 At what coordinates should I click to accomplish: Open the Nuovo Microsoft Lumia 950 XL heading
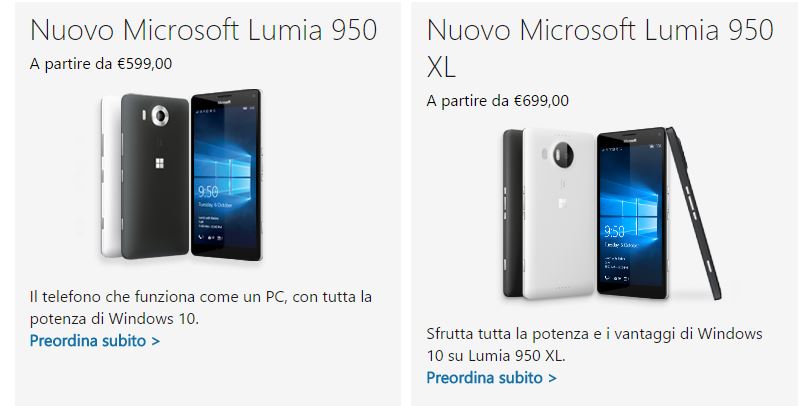tap(600, 48)
